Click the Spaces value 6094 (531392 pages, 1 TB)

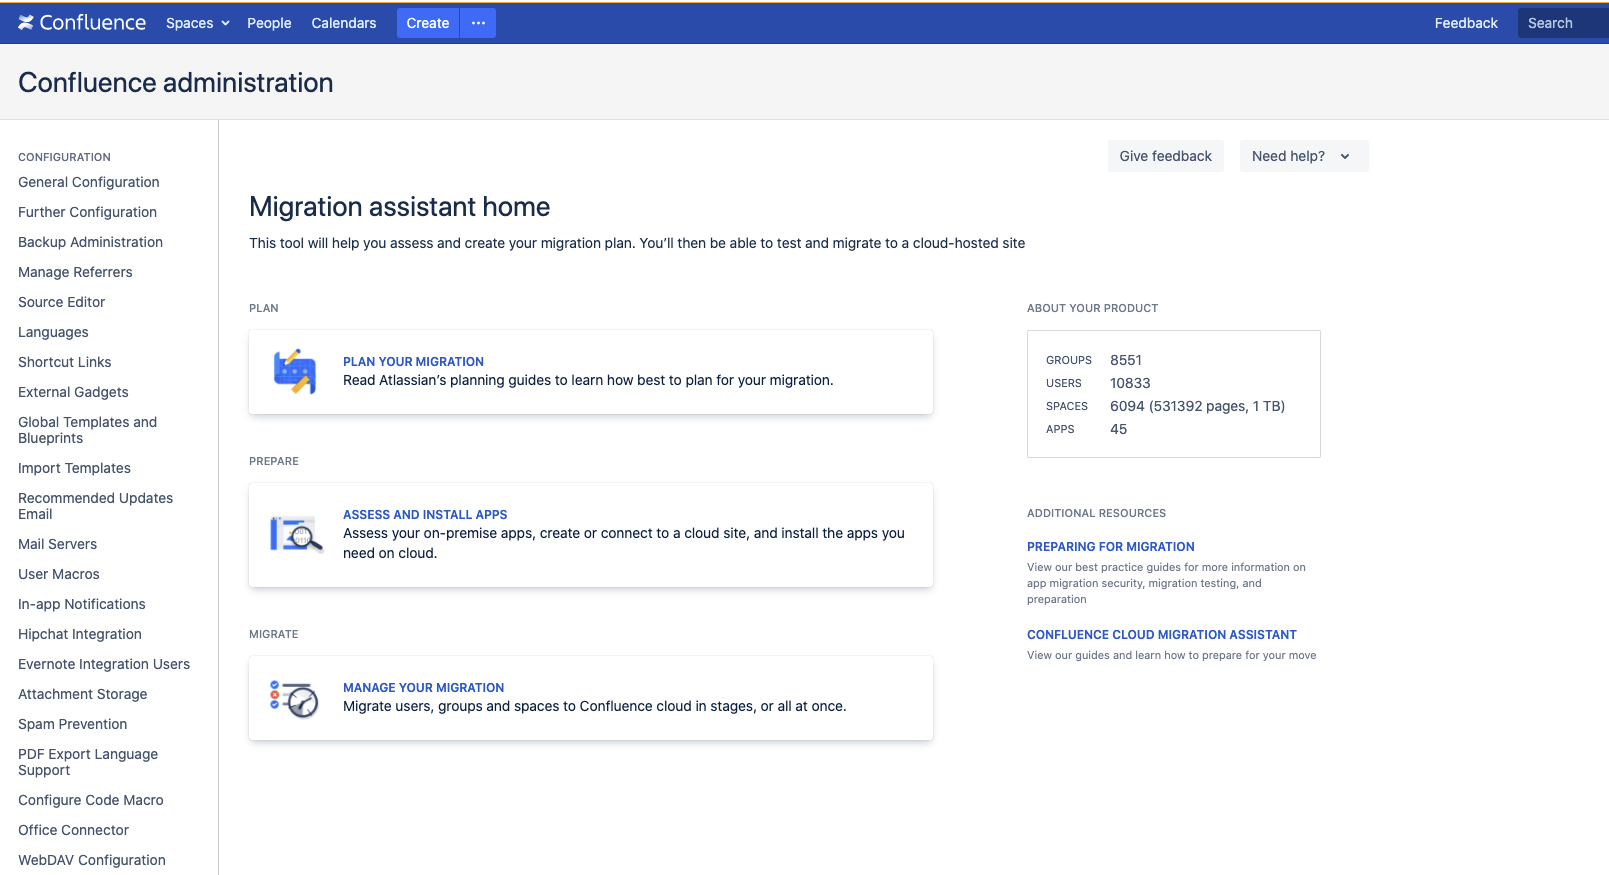[x=1197, y=406]
